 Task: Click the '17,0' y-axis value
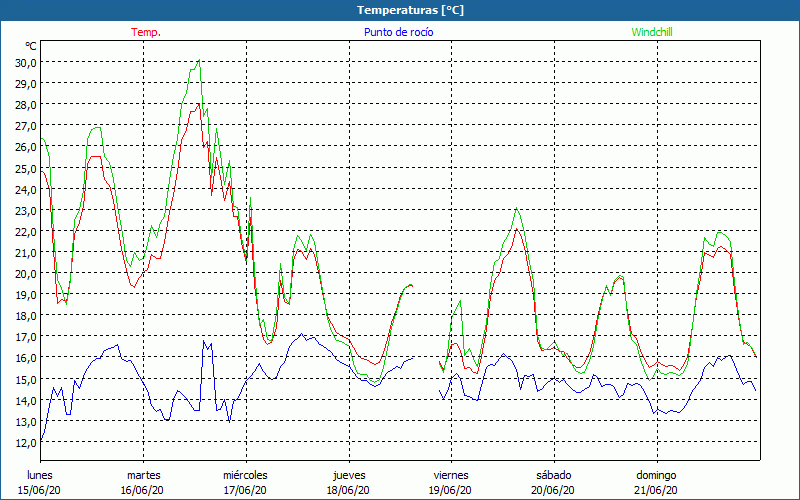pyautogui.click(x=26, y=337)
